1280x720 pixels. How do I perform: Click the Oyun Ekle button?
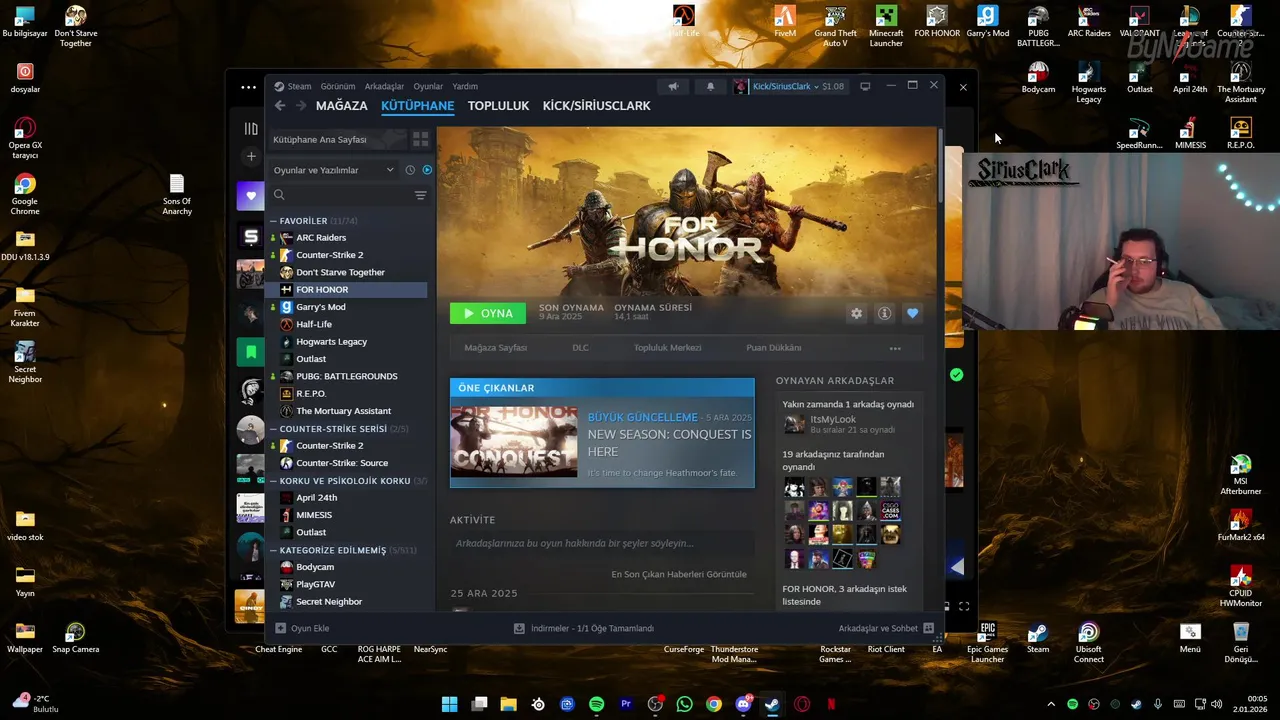coord(302,628)
